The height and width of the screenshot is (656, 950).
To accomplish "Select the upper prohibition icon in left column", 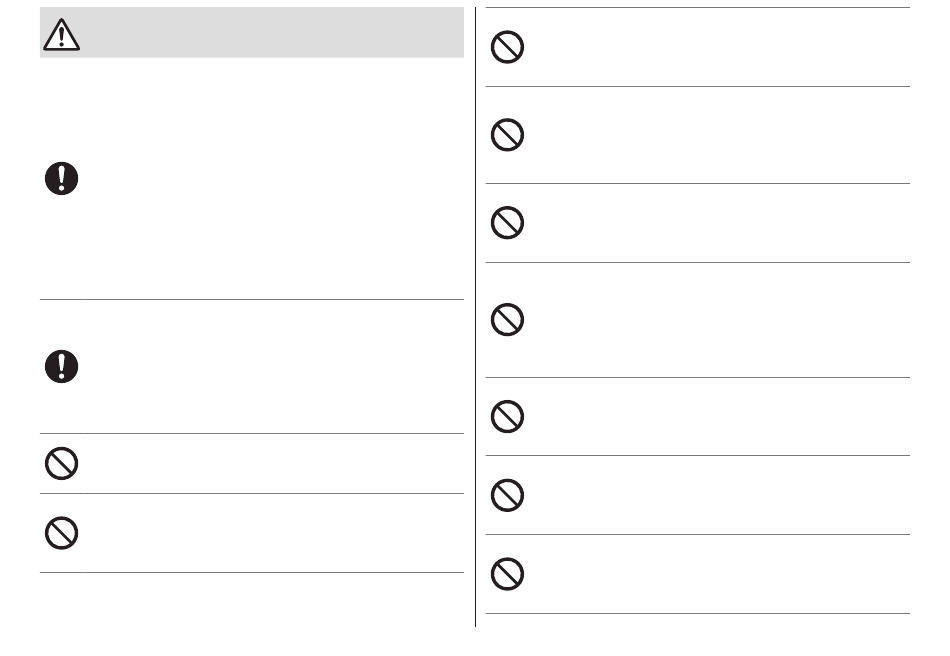I will [62, 464].
